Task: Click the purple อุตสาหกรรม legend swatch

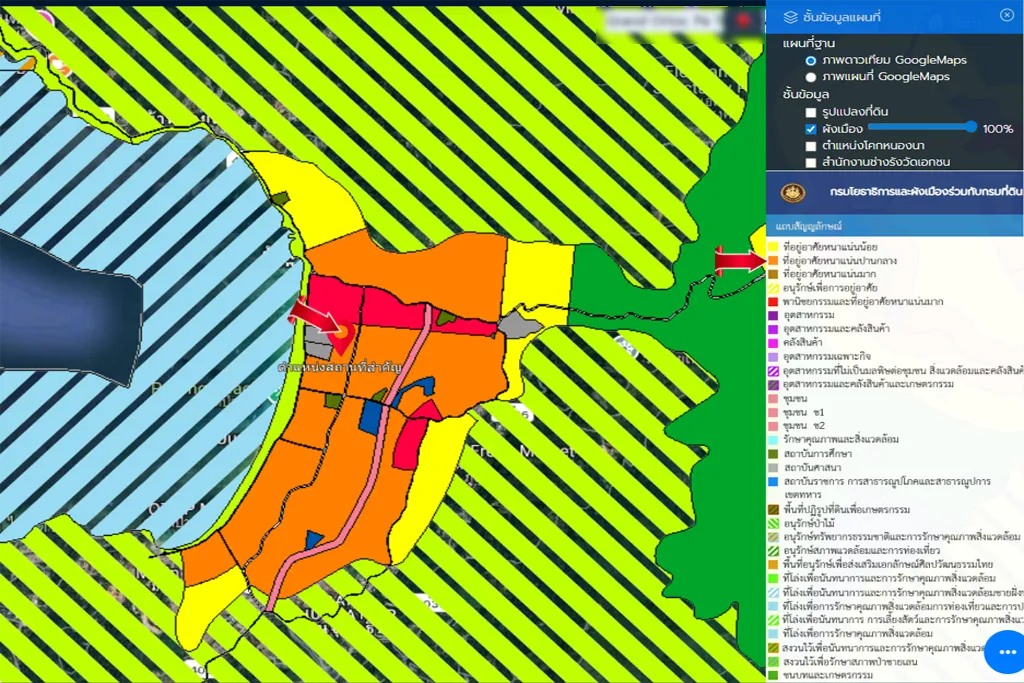Action: coord(773,315)
